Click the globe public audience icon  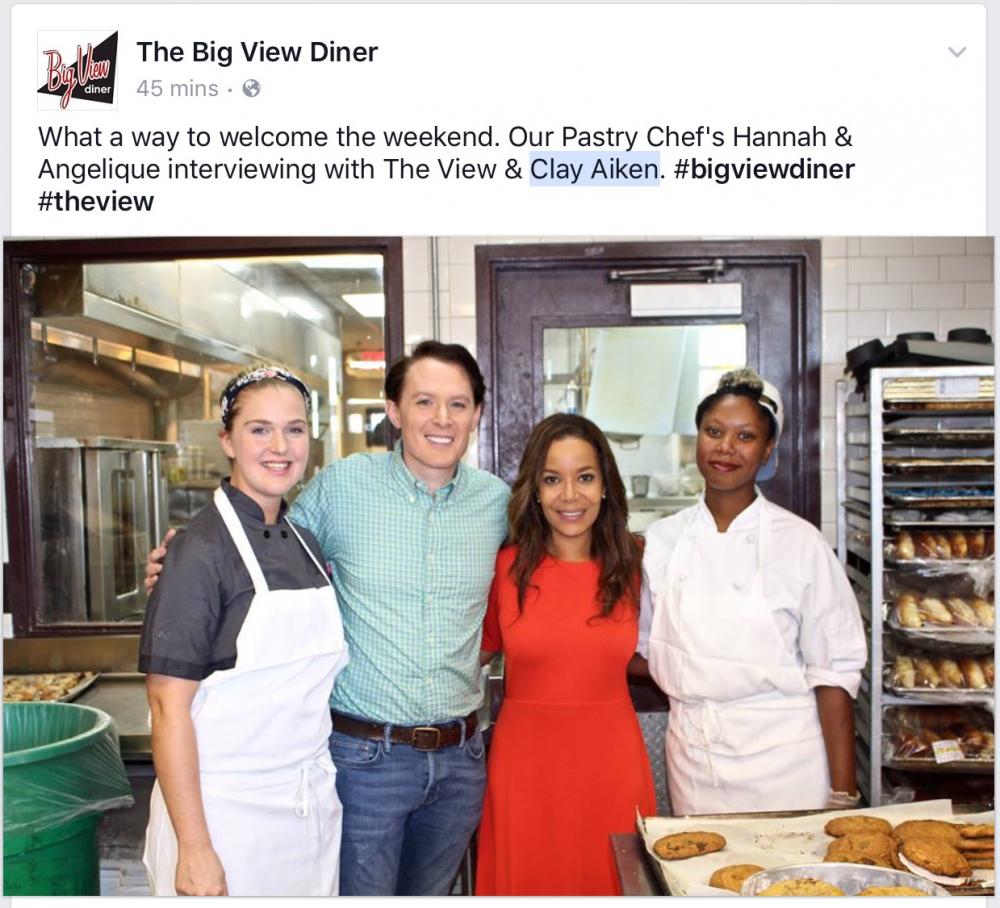252,88
